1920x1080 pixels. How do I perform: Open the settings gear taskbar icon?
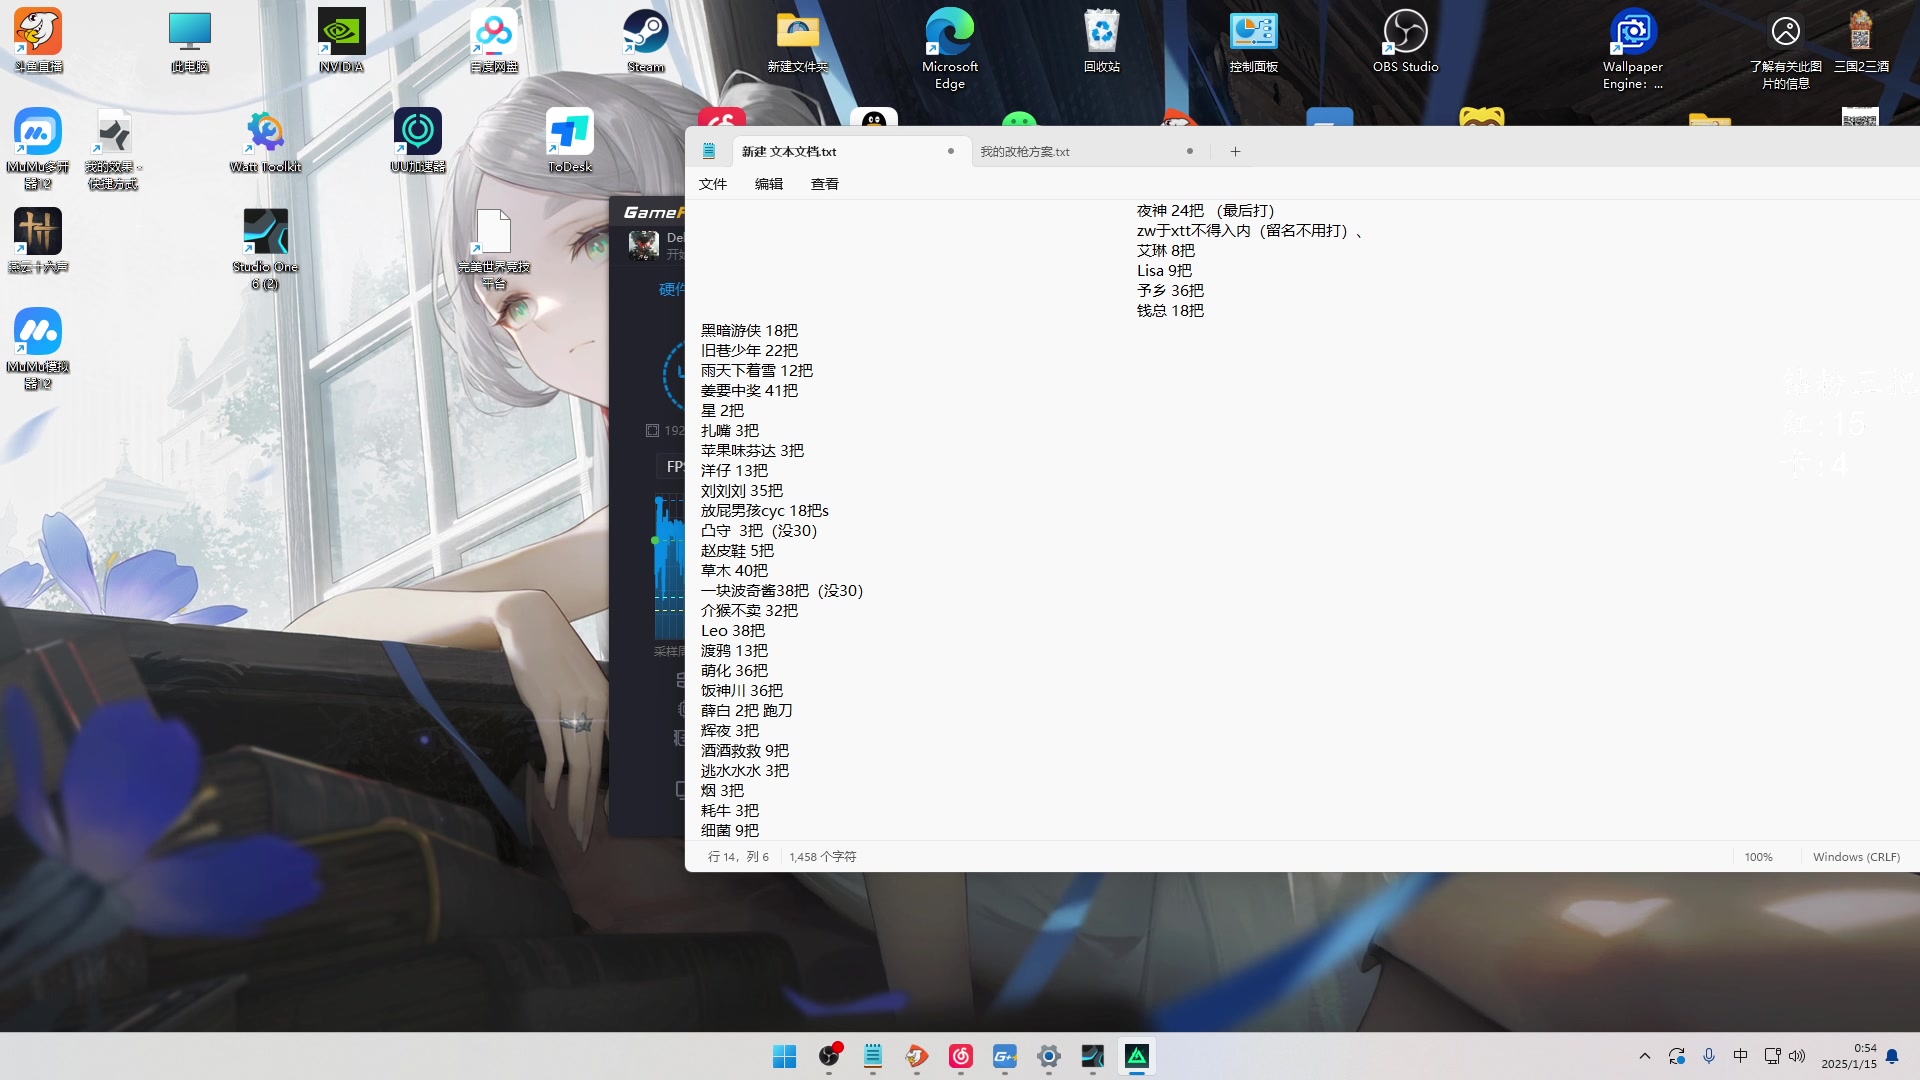[x=1049, y=1056]
